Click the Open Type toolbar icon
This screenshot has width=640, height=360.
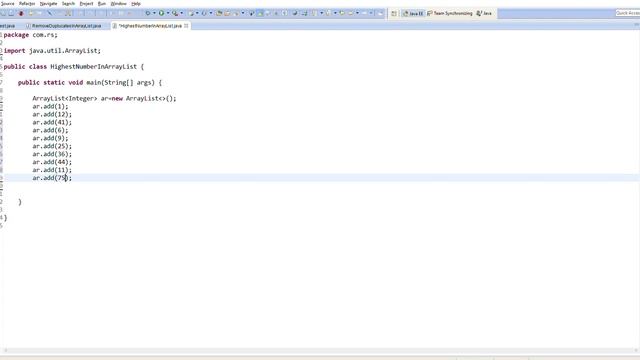(219, 13)
